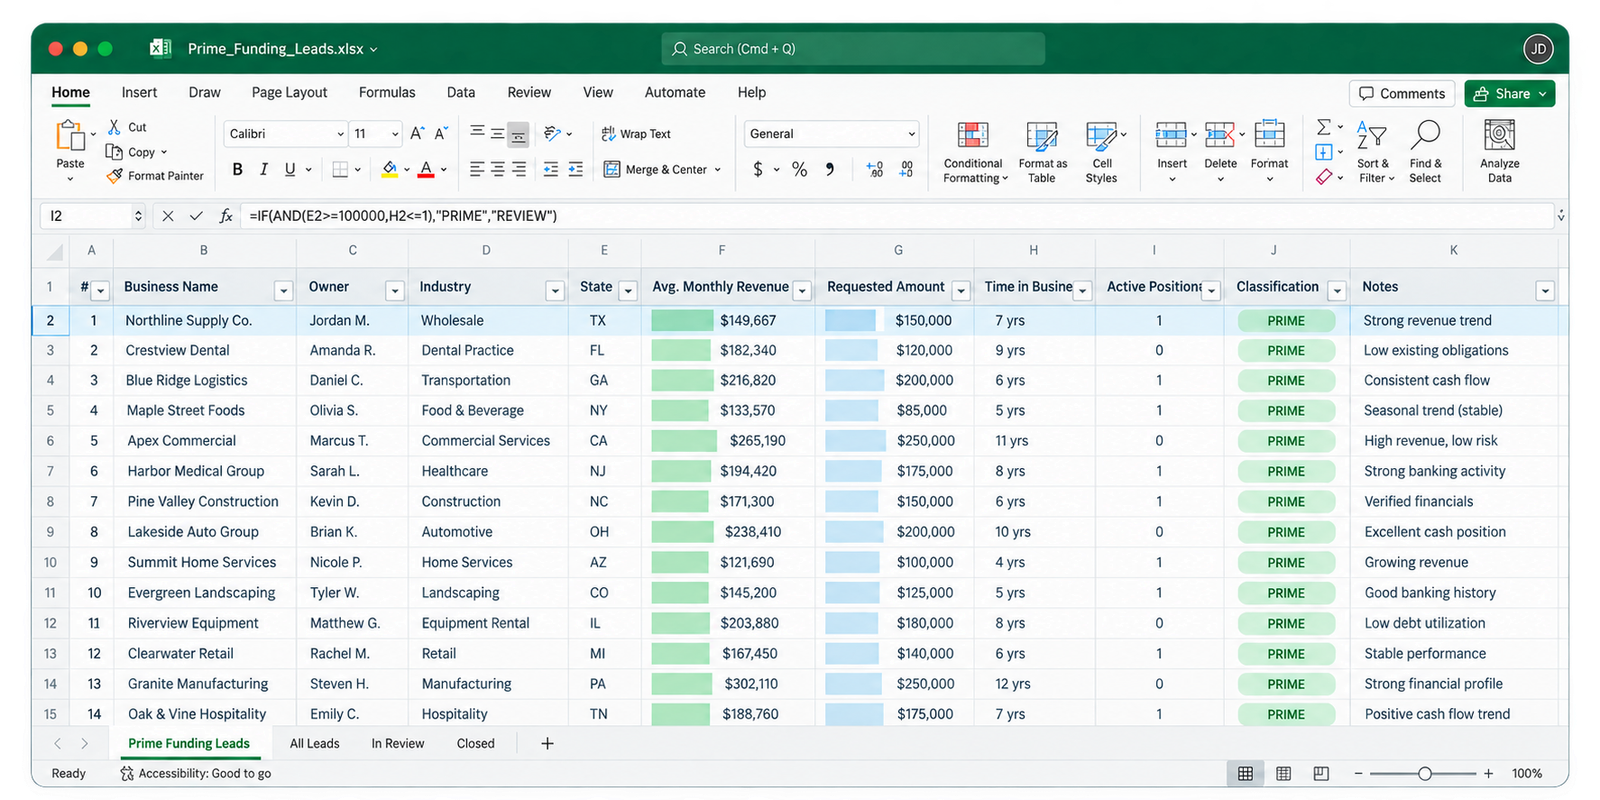Click the zoom in plus button
1600x800 pixels.
[x=1488, y=774]
